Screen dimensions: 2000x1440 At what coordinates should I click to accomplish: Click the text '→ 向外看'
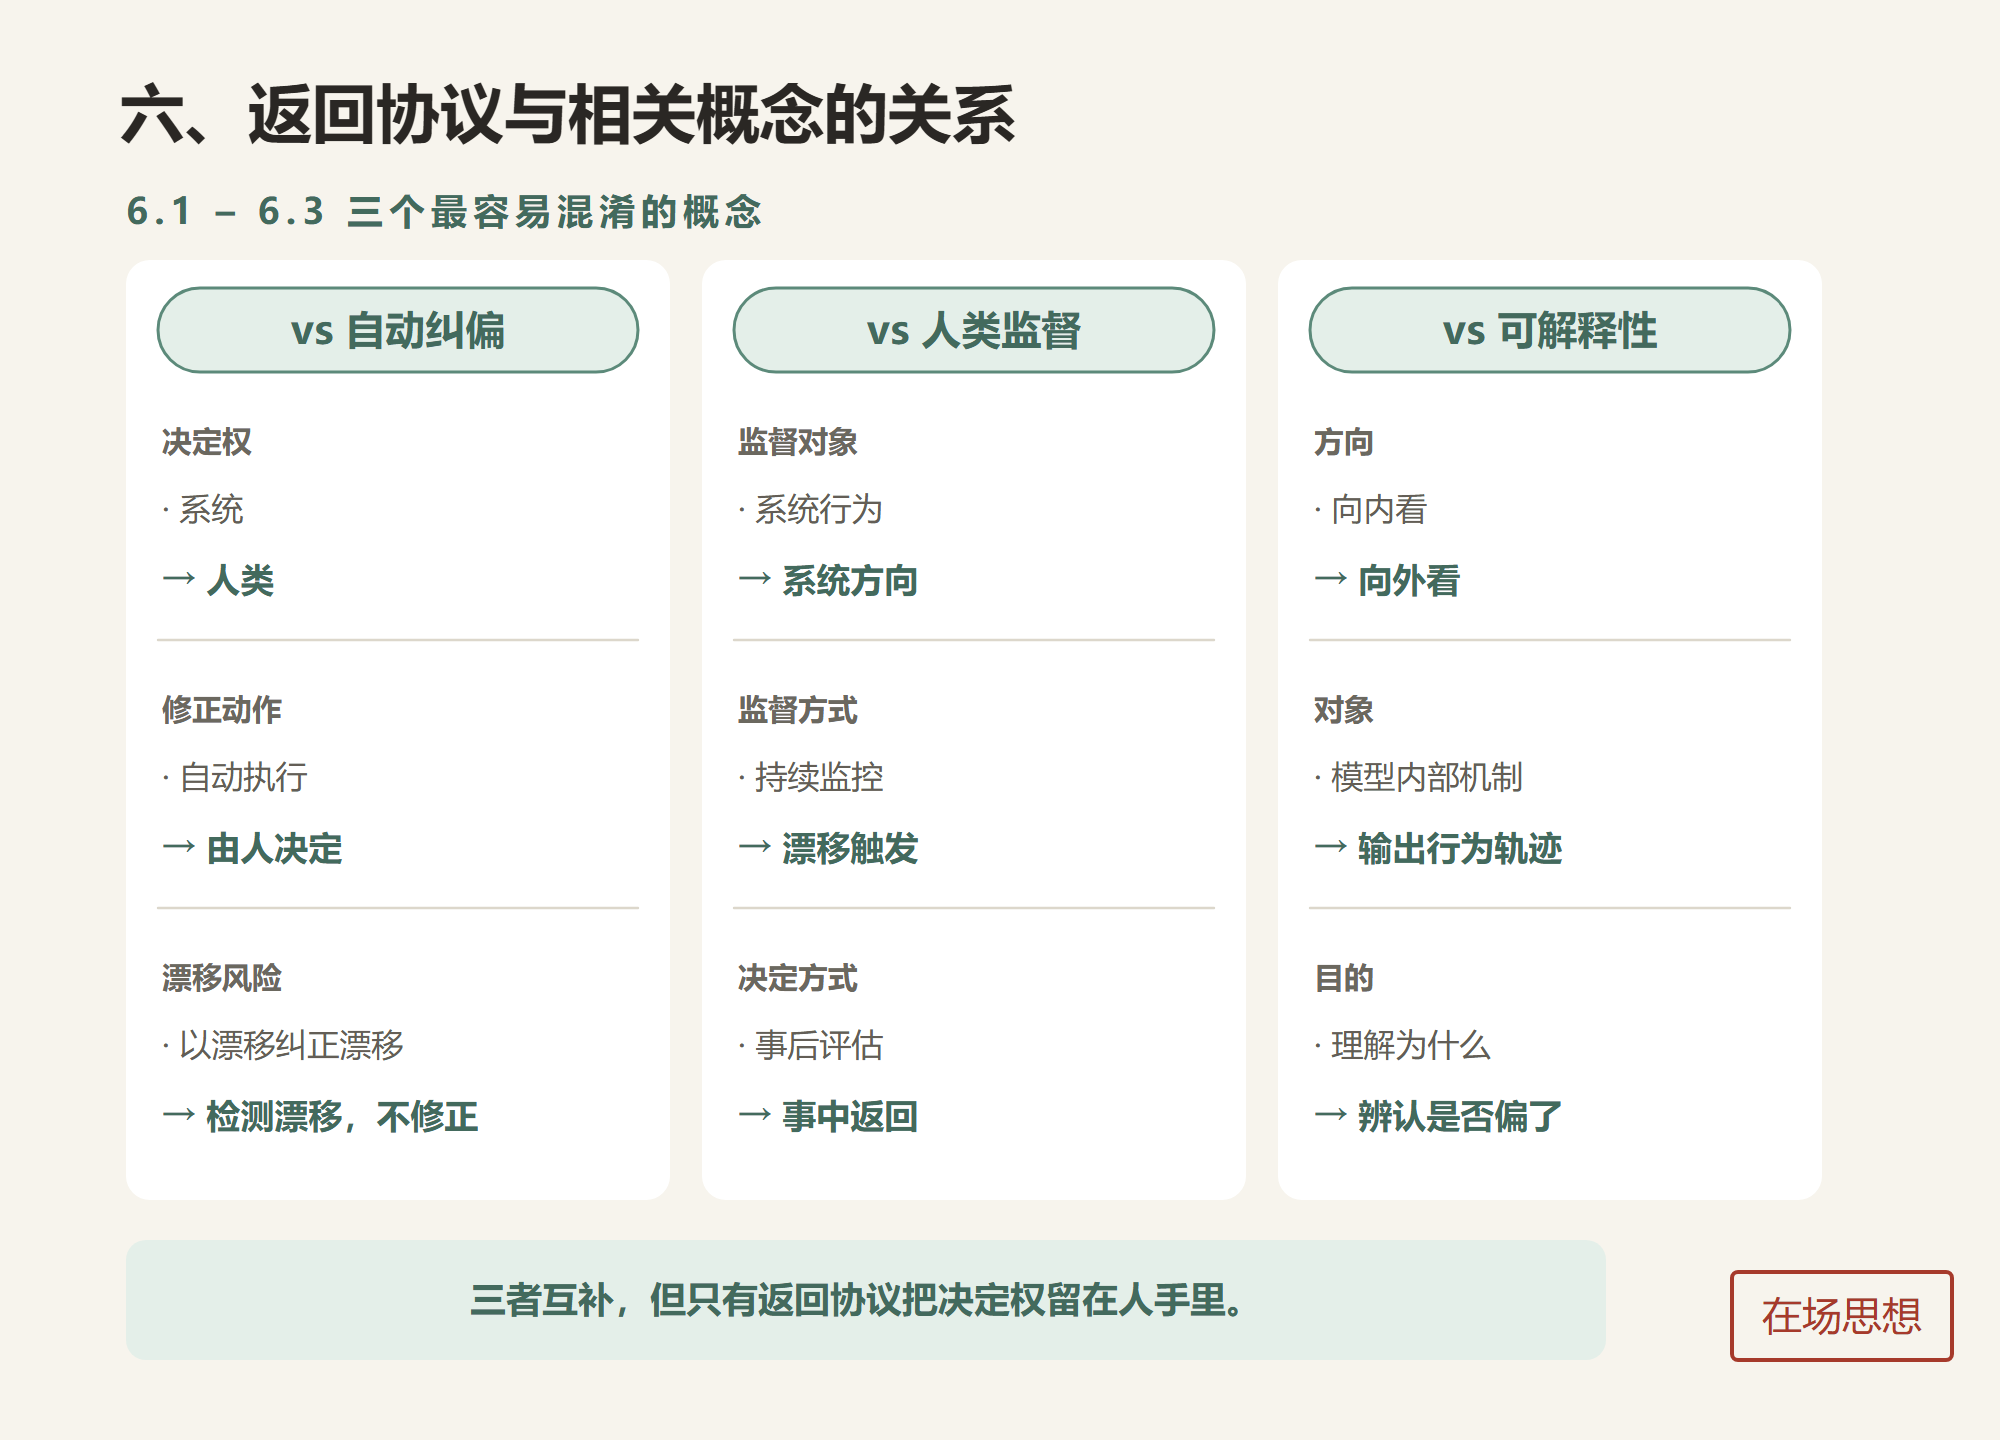coord(1387,580)
